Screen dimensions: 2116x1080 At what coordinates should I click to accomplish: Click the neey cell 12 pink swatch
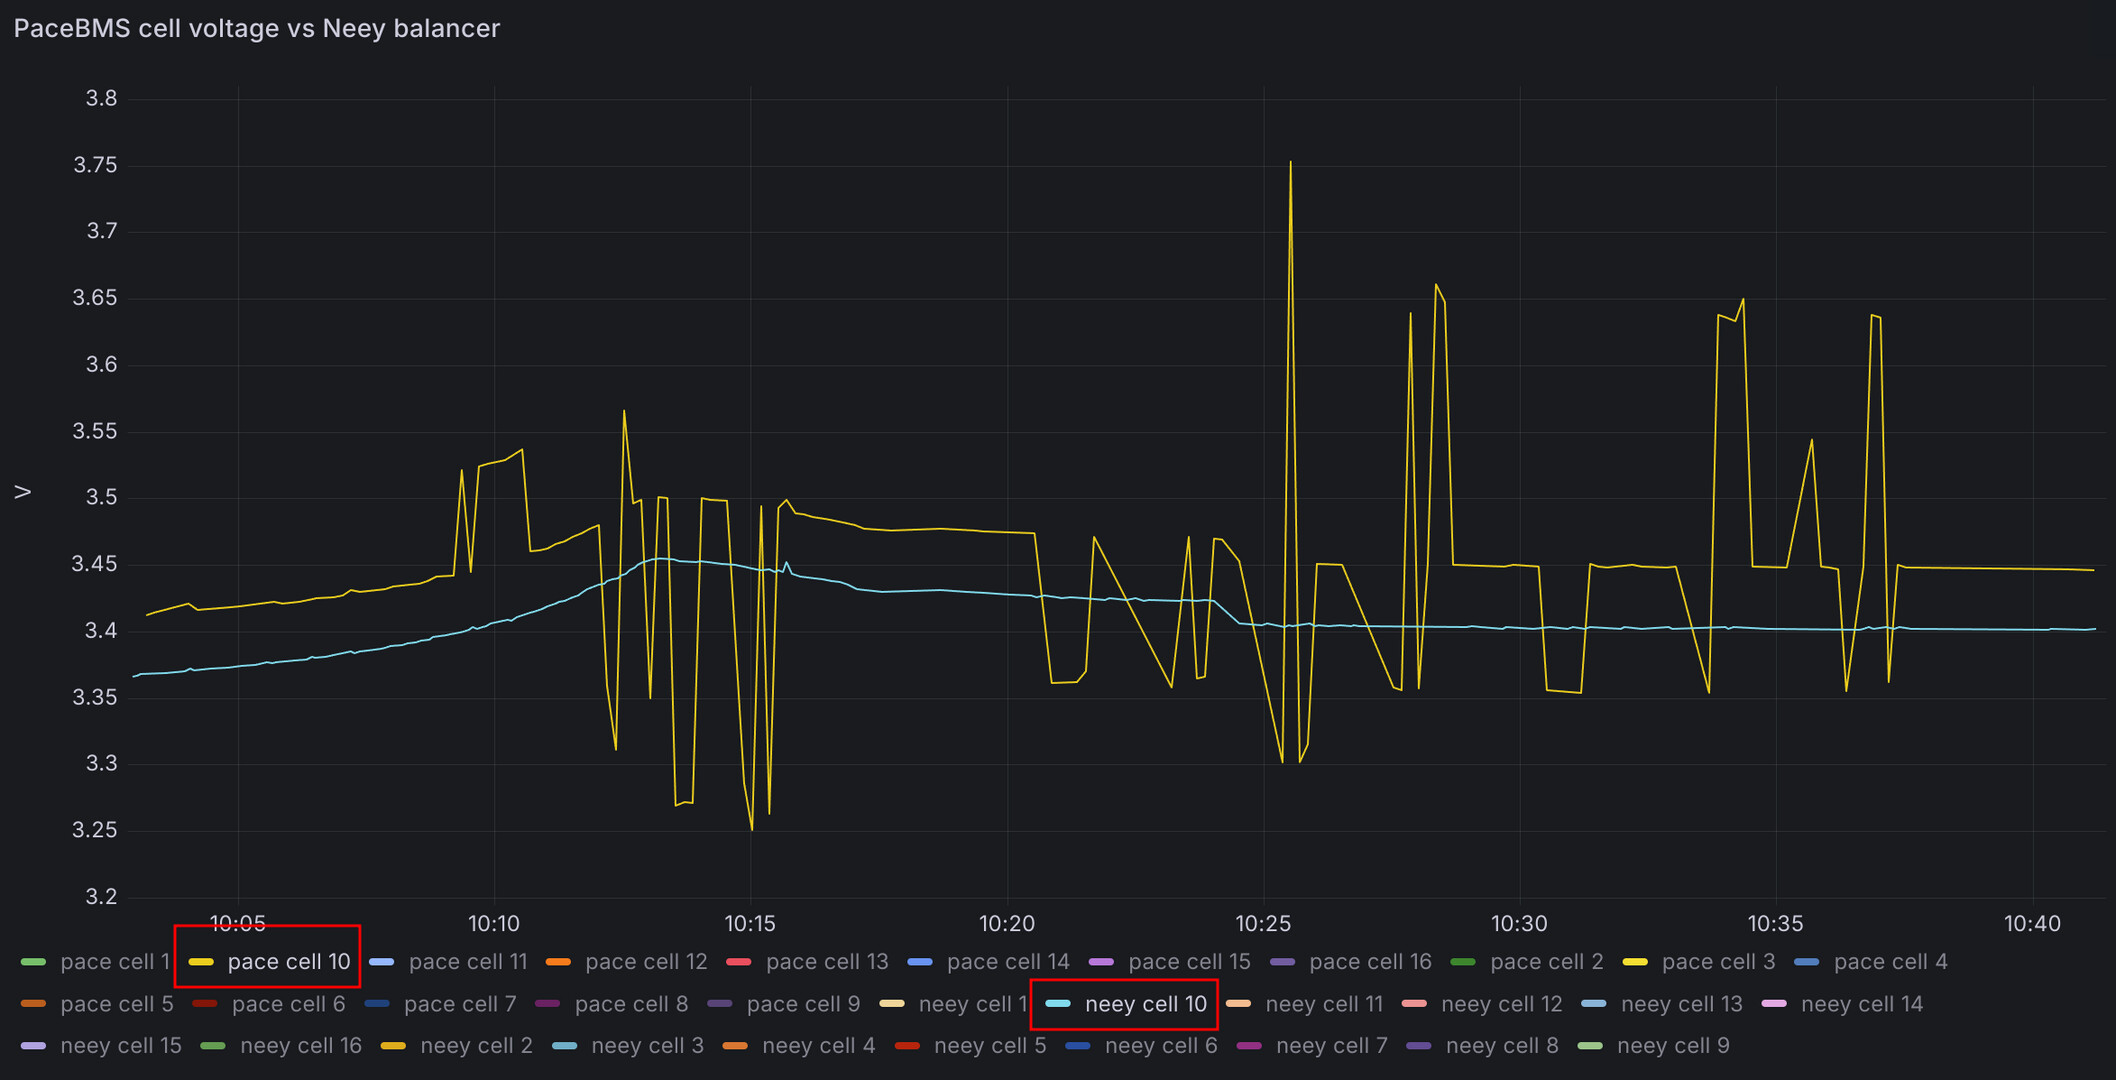click(x=1414, y=1004)
